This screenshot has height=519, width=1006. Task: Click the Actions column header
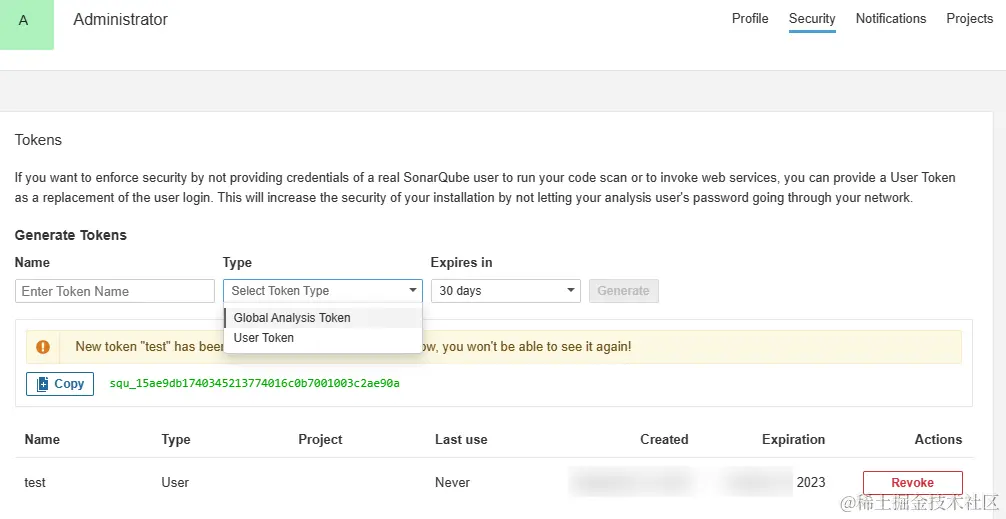pos(938,439)
